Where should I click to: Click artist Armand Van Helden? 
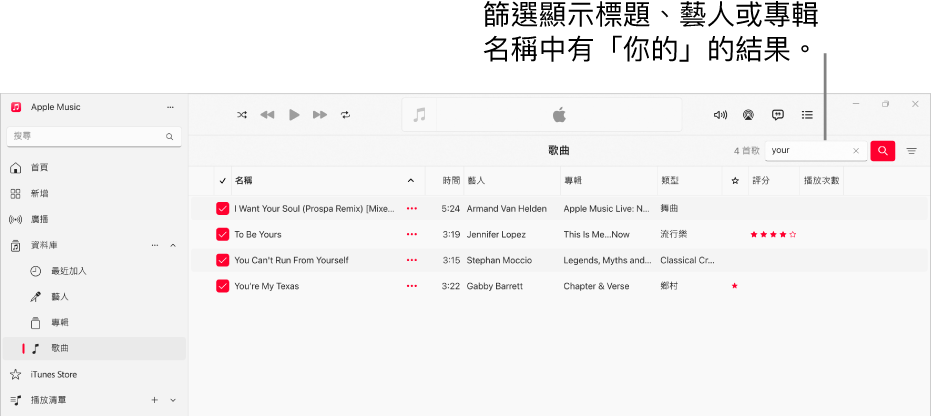tap(506, 209)
